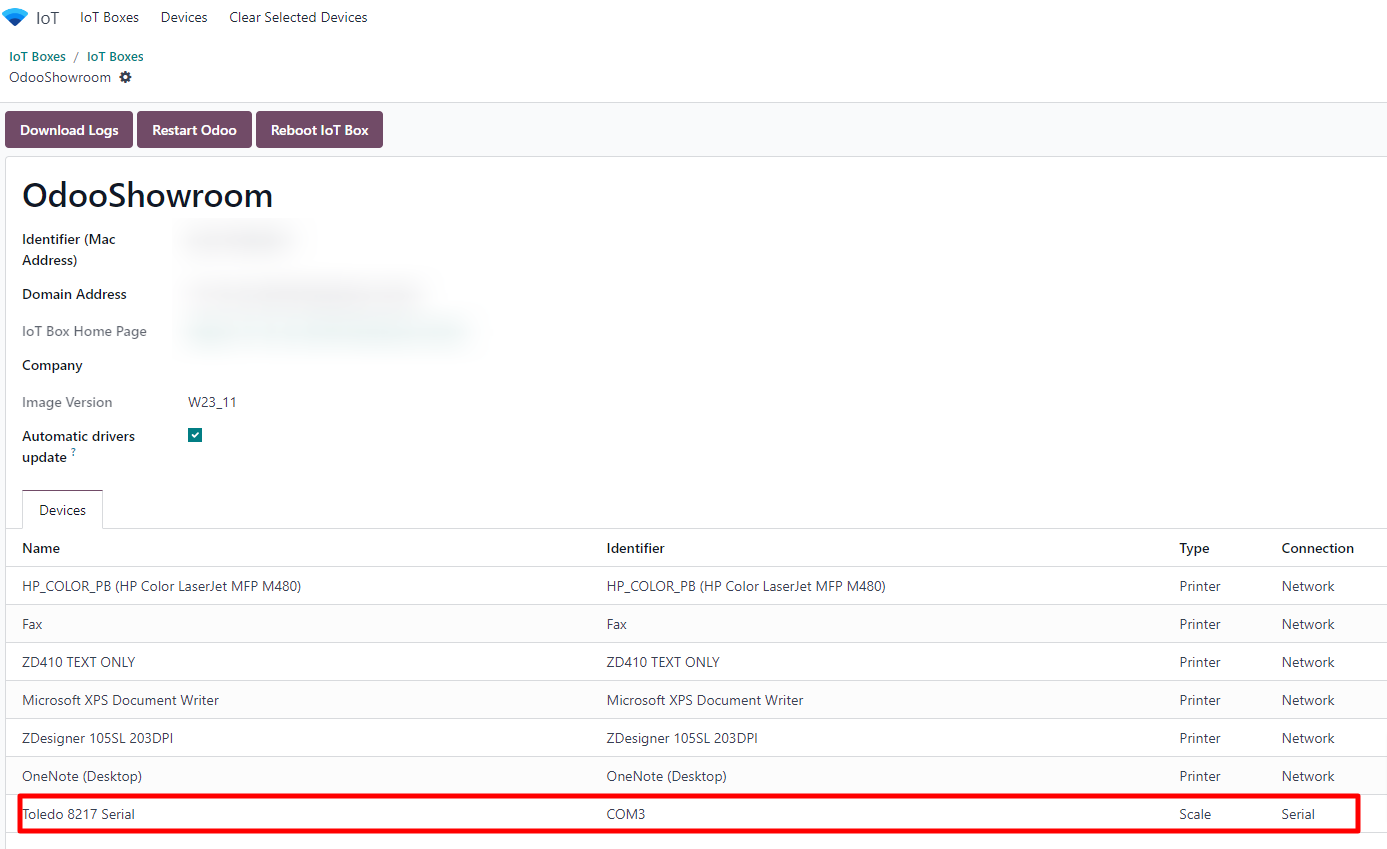
Task: Click the W23_11 image version value
Action: [212, 402]
